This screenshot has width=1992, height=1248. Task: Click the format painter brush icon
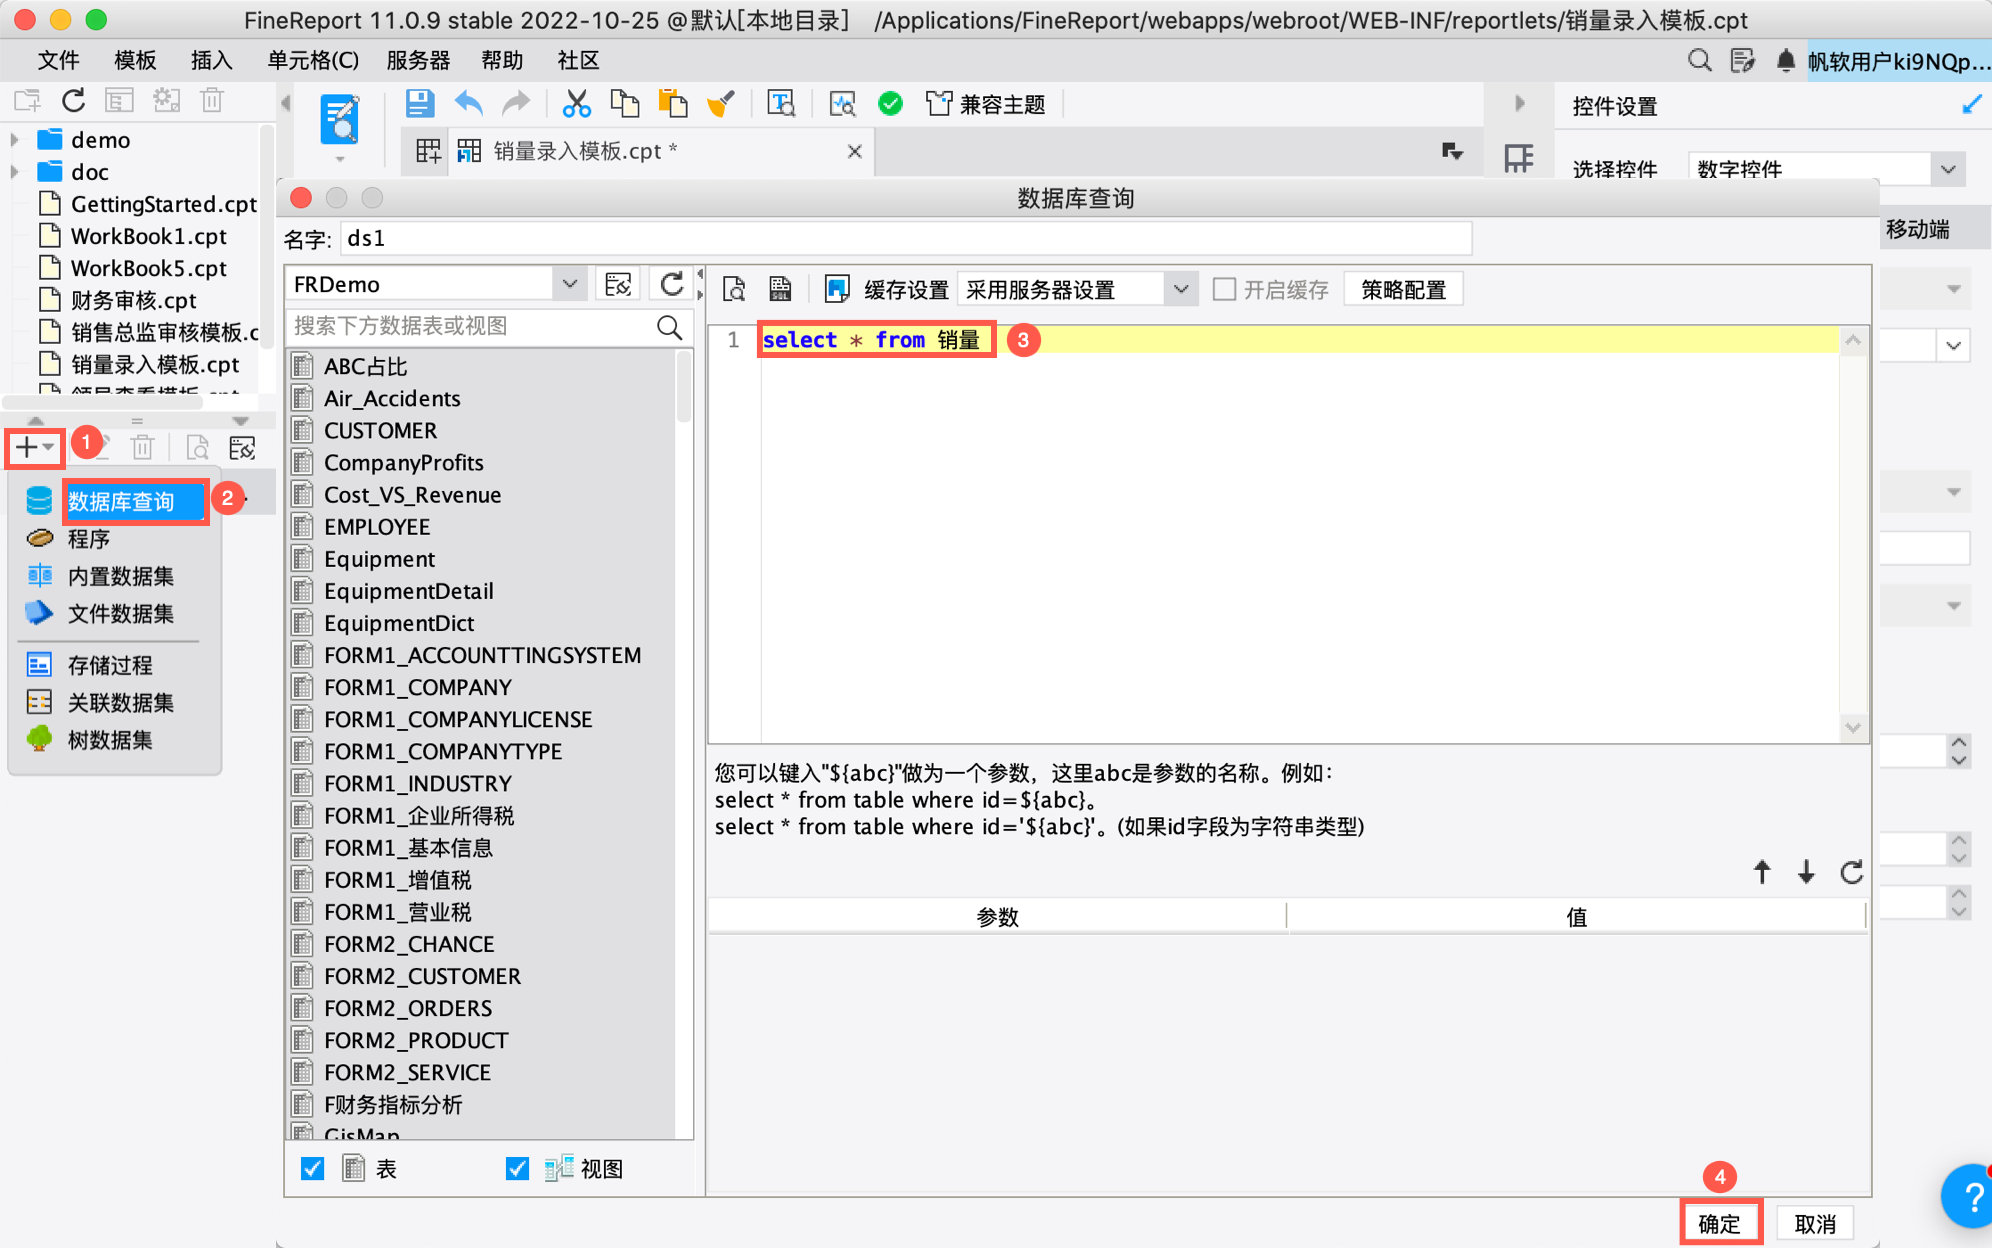point(720,103)
